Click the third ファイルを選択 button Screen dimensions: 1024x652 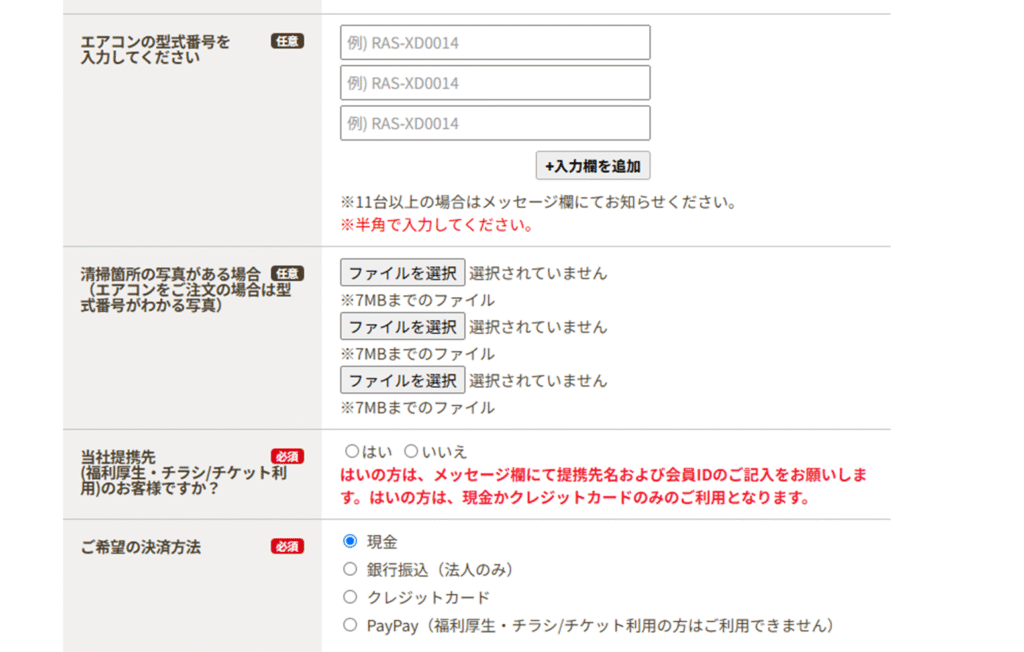(402, 380)
